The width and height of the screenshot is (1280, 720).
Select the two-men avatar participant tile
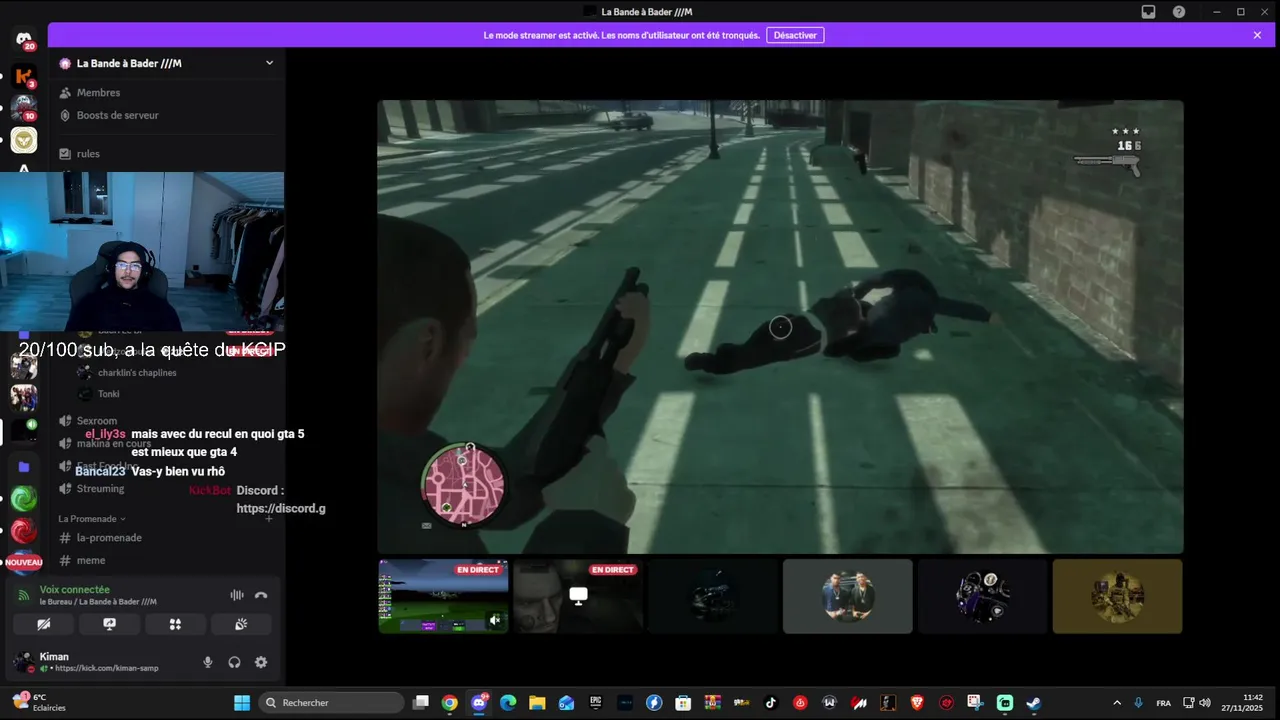pos(848,596)
